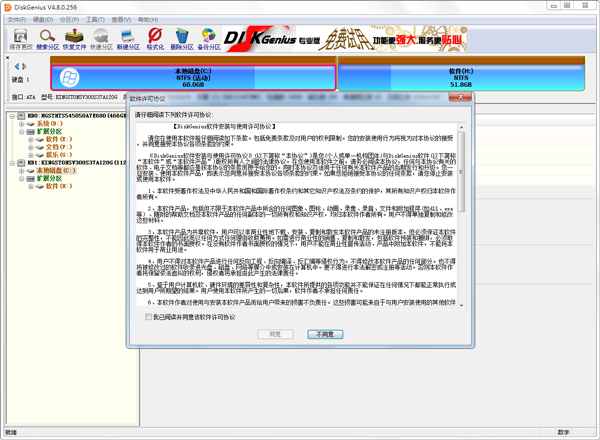Open the Backup Partition (备份分区) tool

coord(209,38)
